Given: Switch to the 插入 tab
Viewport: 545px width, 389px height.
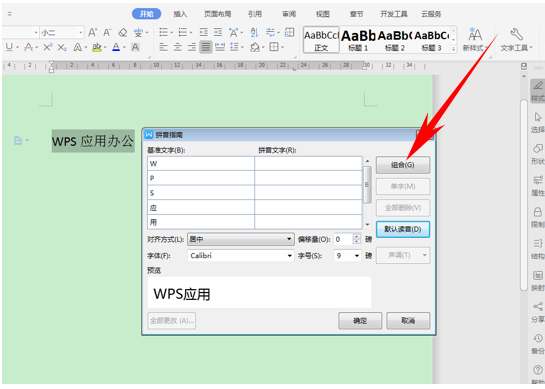Looking at the screenshot, I should click(x=180, y=14).
